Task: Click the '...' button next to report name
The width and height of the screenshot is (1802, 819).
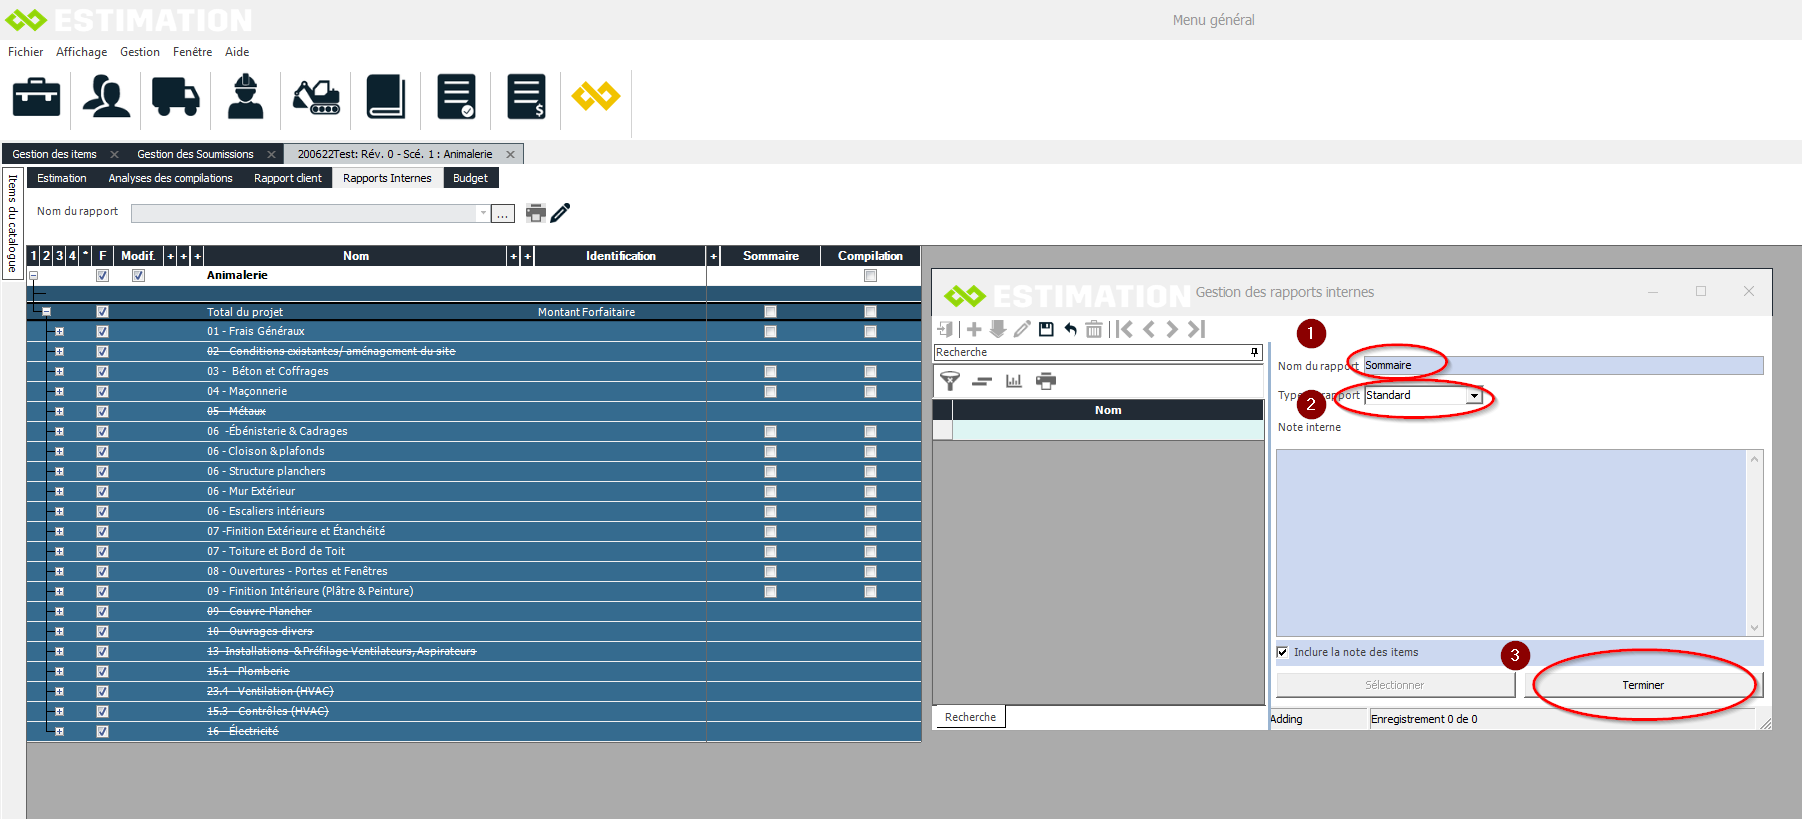Action: [x=503, y=213]
